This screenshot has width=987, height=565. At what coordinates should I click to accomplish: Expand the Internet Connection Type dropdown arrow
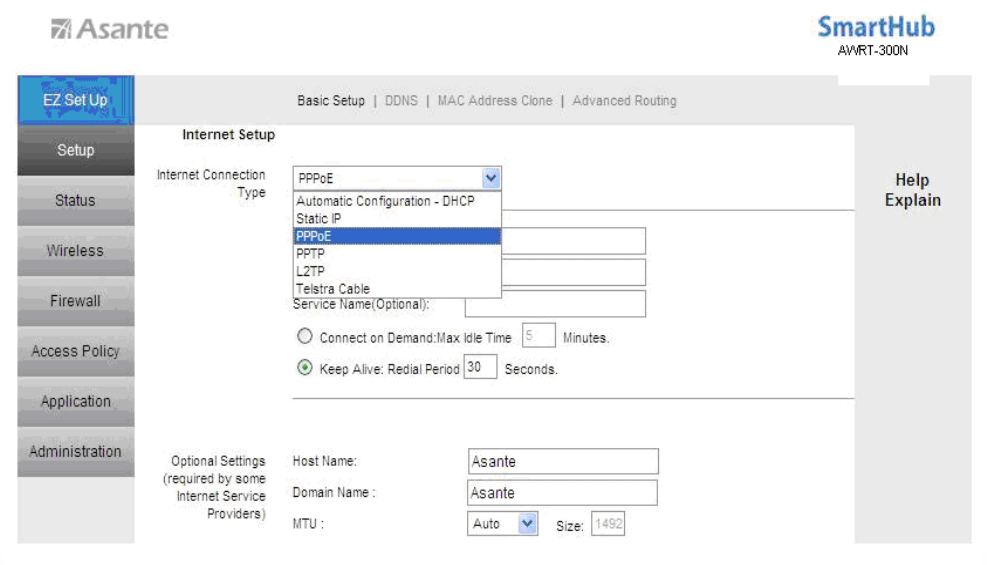click(x=491, y=178)
